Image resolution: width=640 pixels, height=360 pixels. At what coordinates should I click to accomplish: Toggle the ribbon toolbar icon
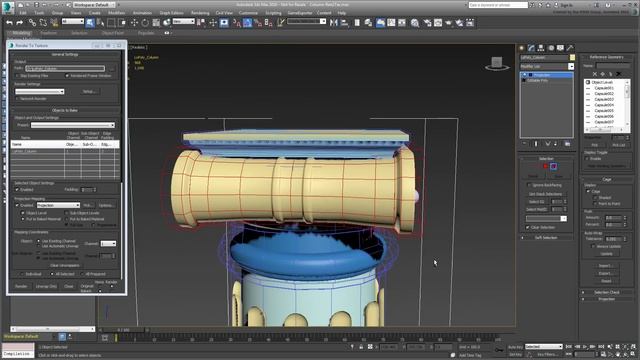pos(380,23)
